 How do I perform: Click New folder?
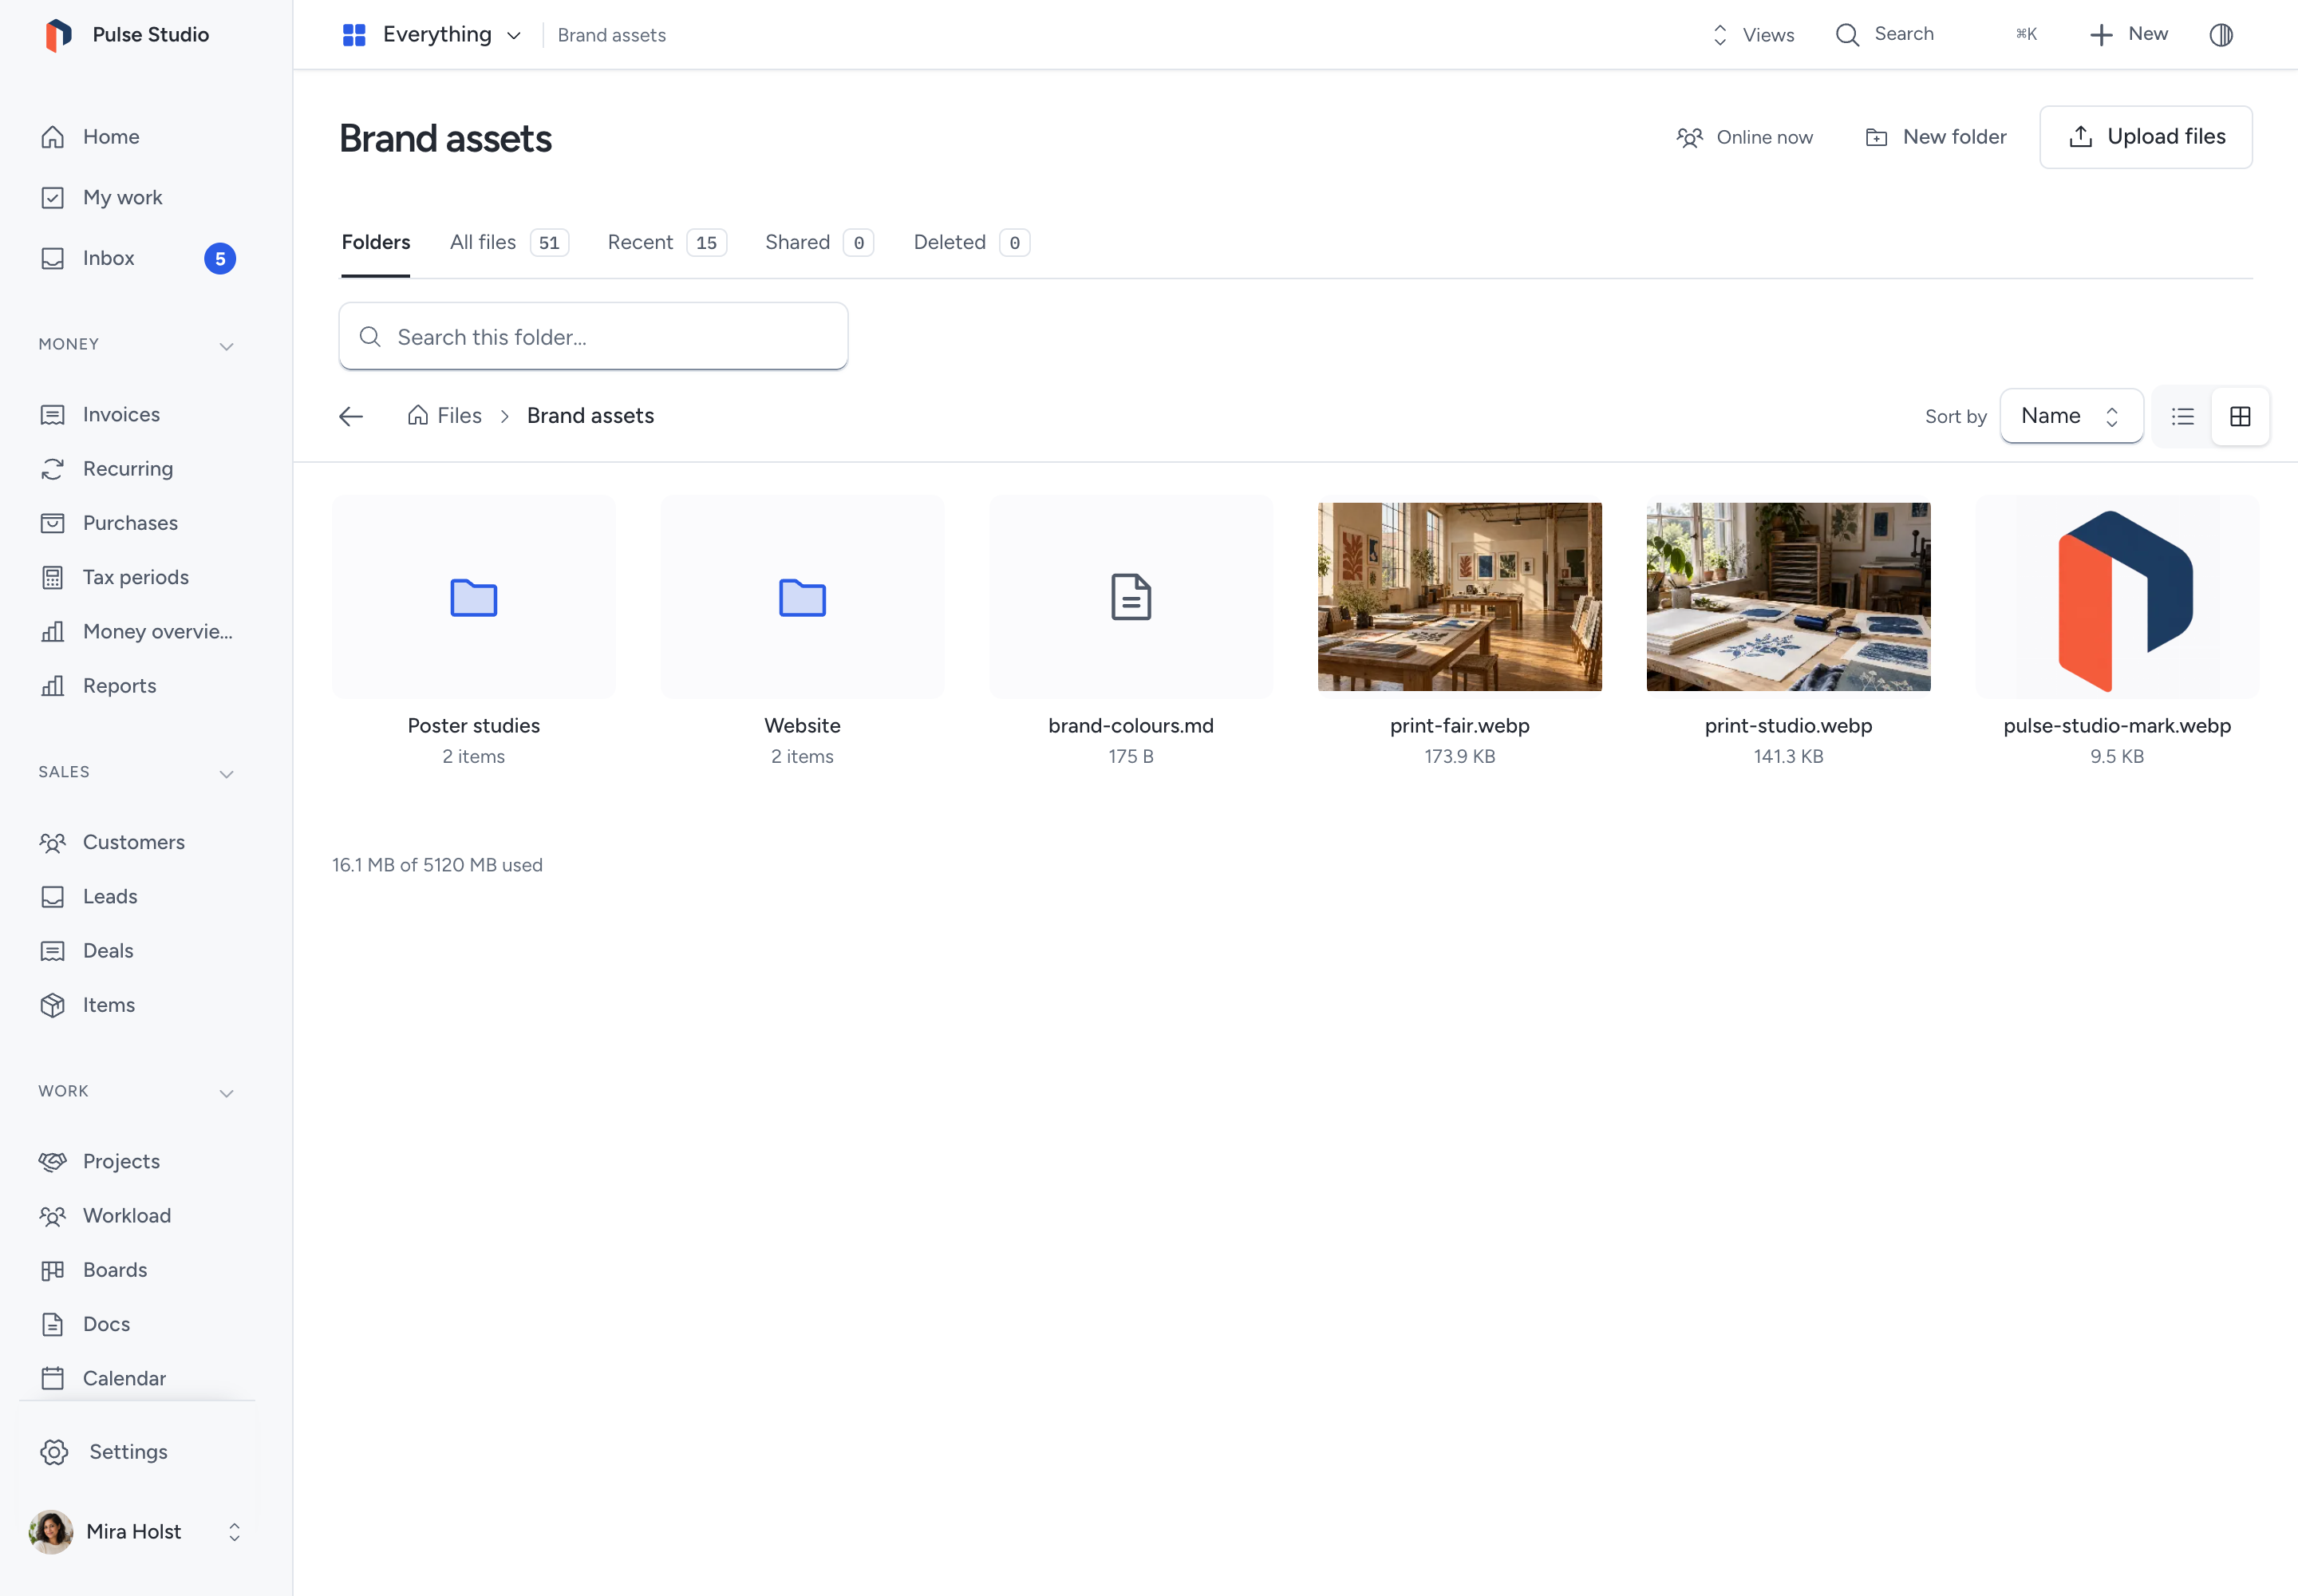(x=1936, y=137)
